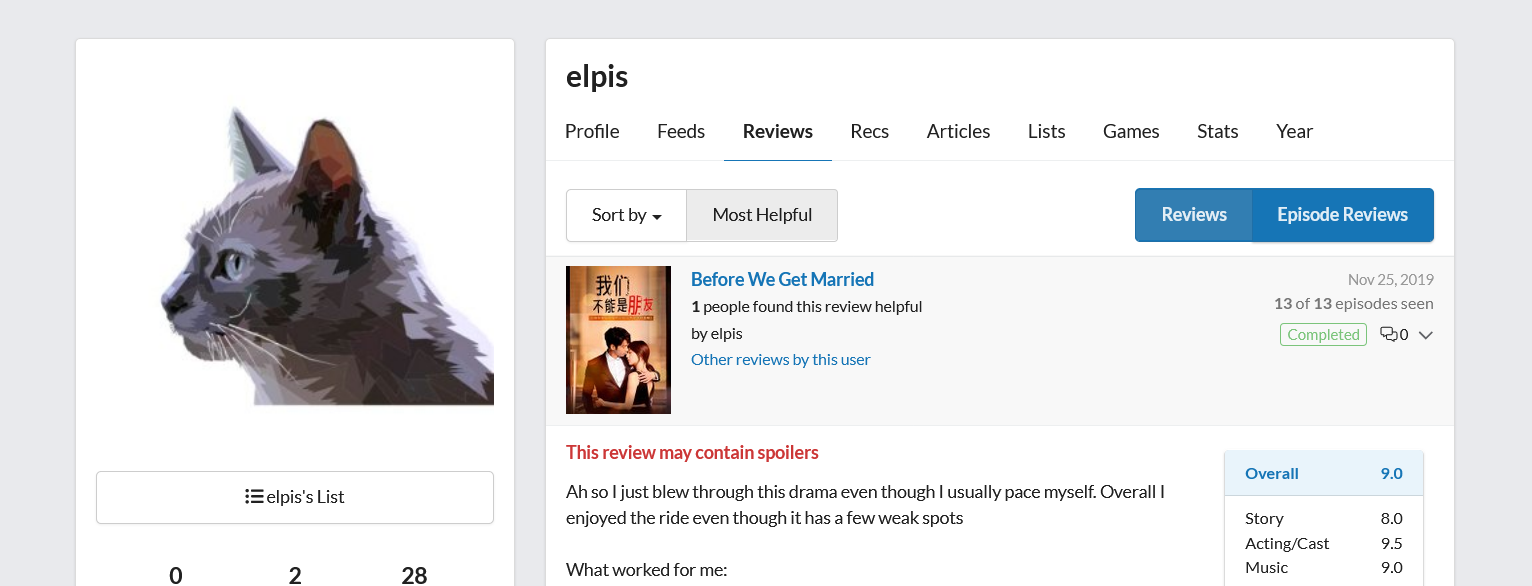Expand the review options chevron

pos(1426,335)
